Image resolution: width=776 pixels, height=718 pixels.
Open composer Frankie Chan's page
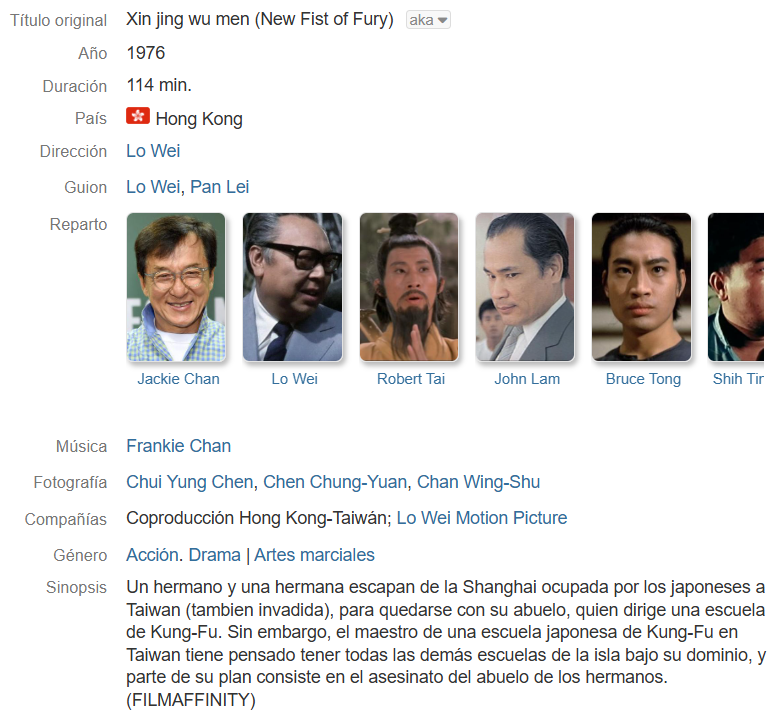click(179, 446)
